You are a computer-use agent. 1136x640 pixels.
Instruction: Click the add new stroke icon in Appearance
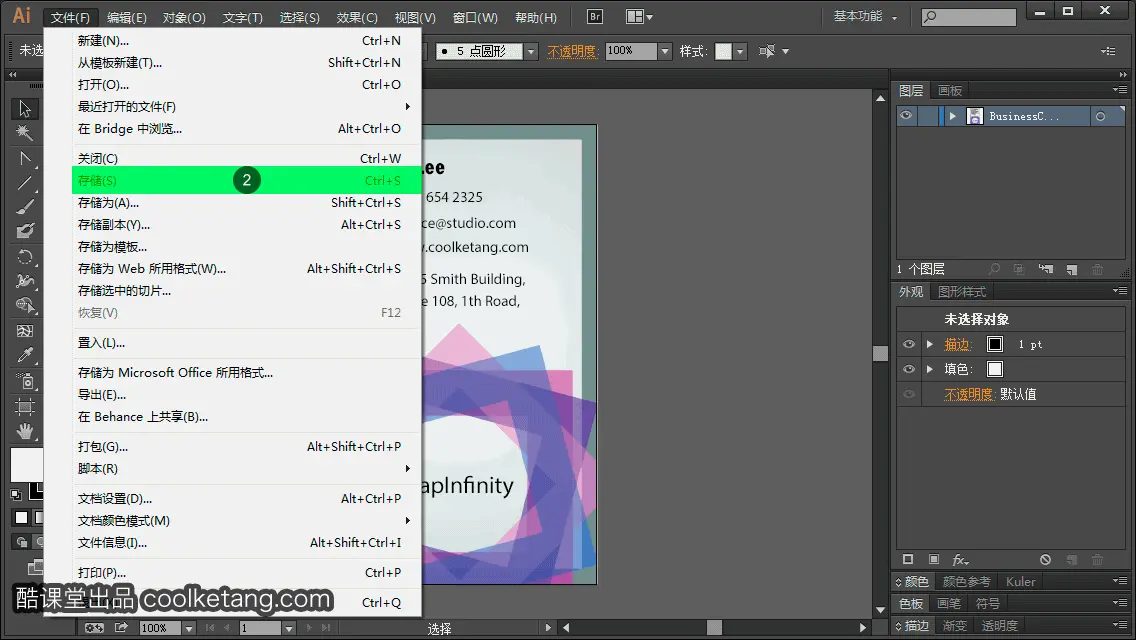coord(908,560)
